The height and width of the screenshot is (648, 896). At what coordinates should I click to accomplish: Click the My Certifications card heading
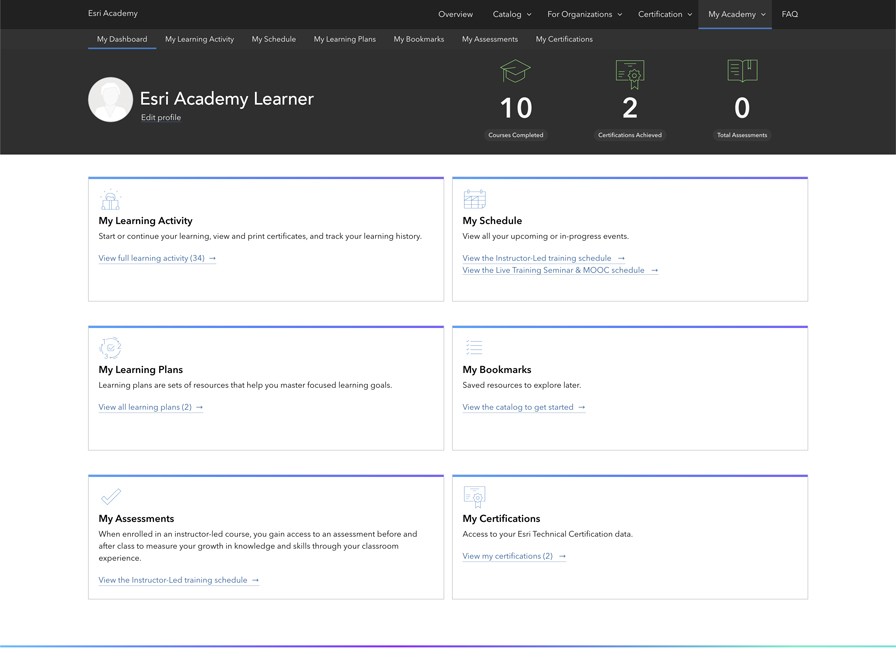(501, 519)
